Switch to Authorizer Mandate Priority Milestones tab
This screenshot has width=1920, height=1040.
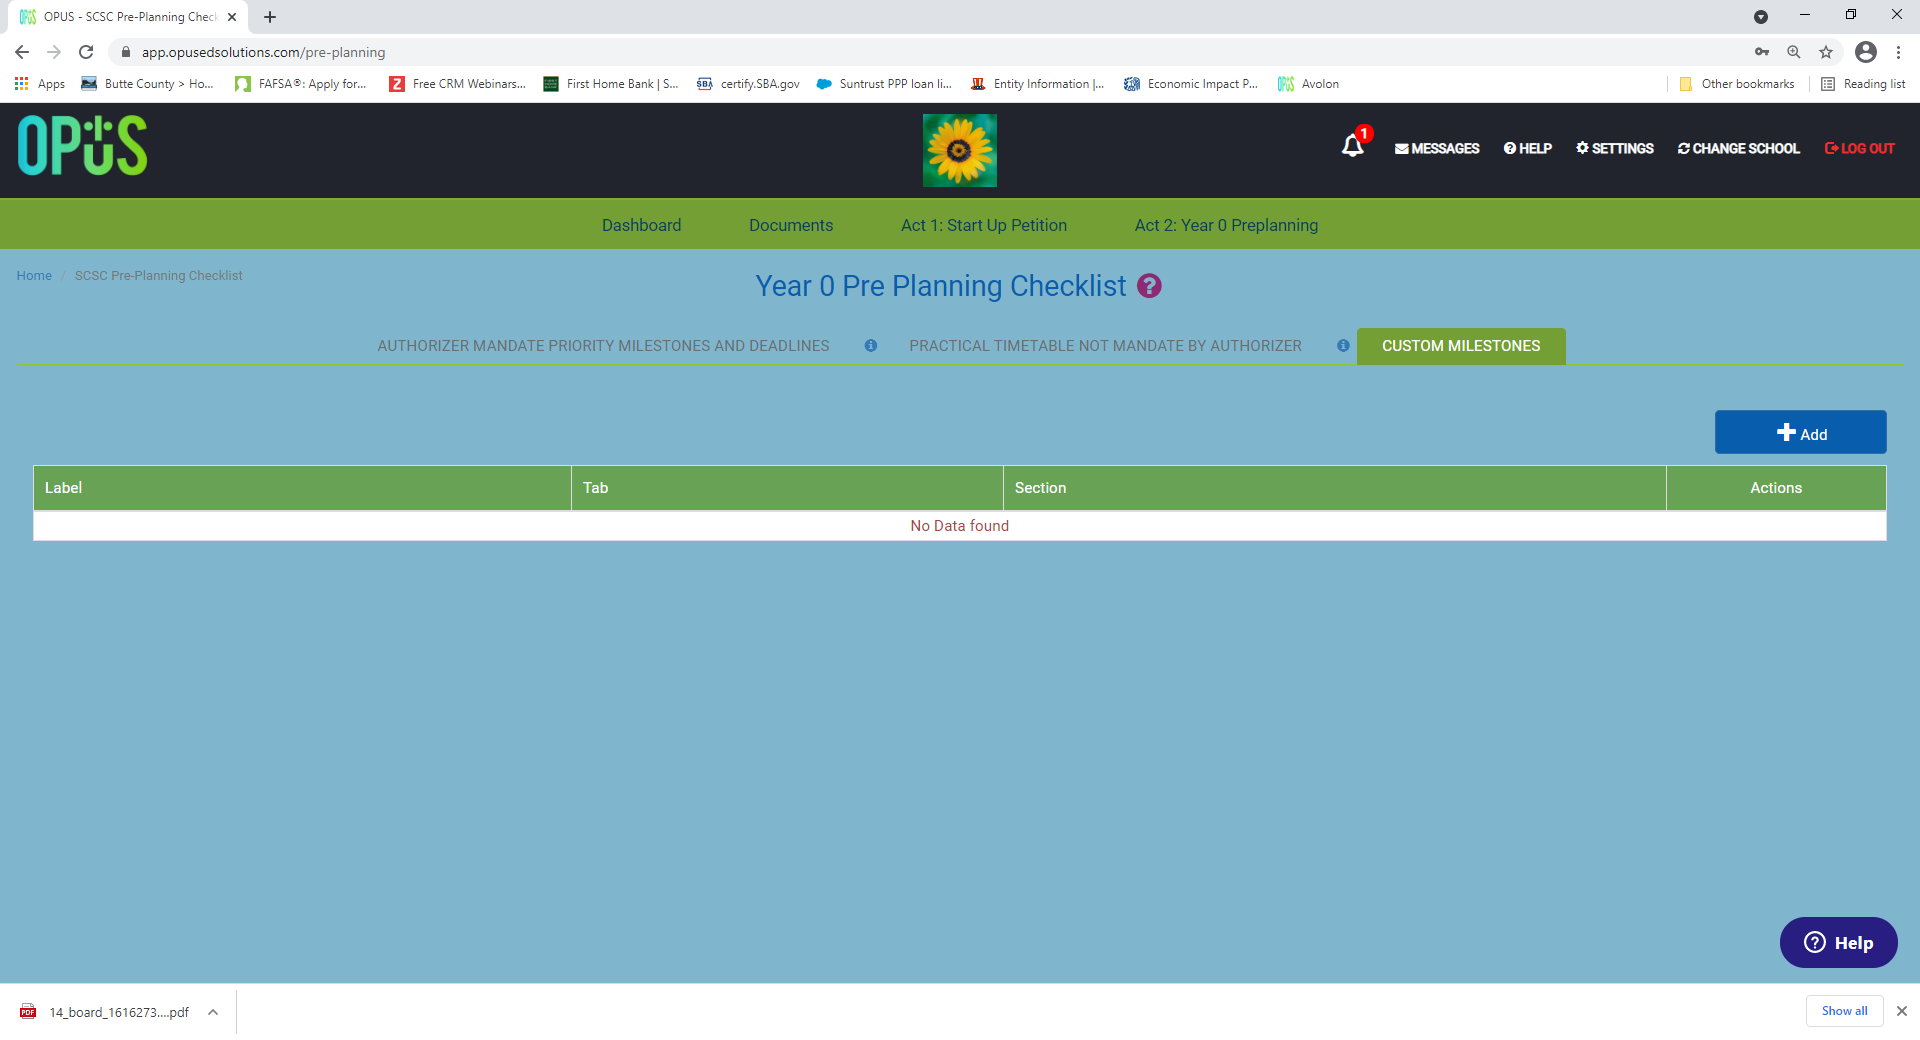pos(603,346)
